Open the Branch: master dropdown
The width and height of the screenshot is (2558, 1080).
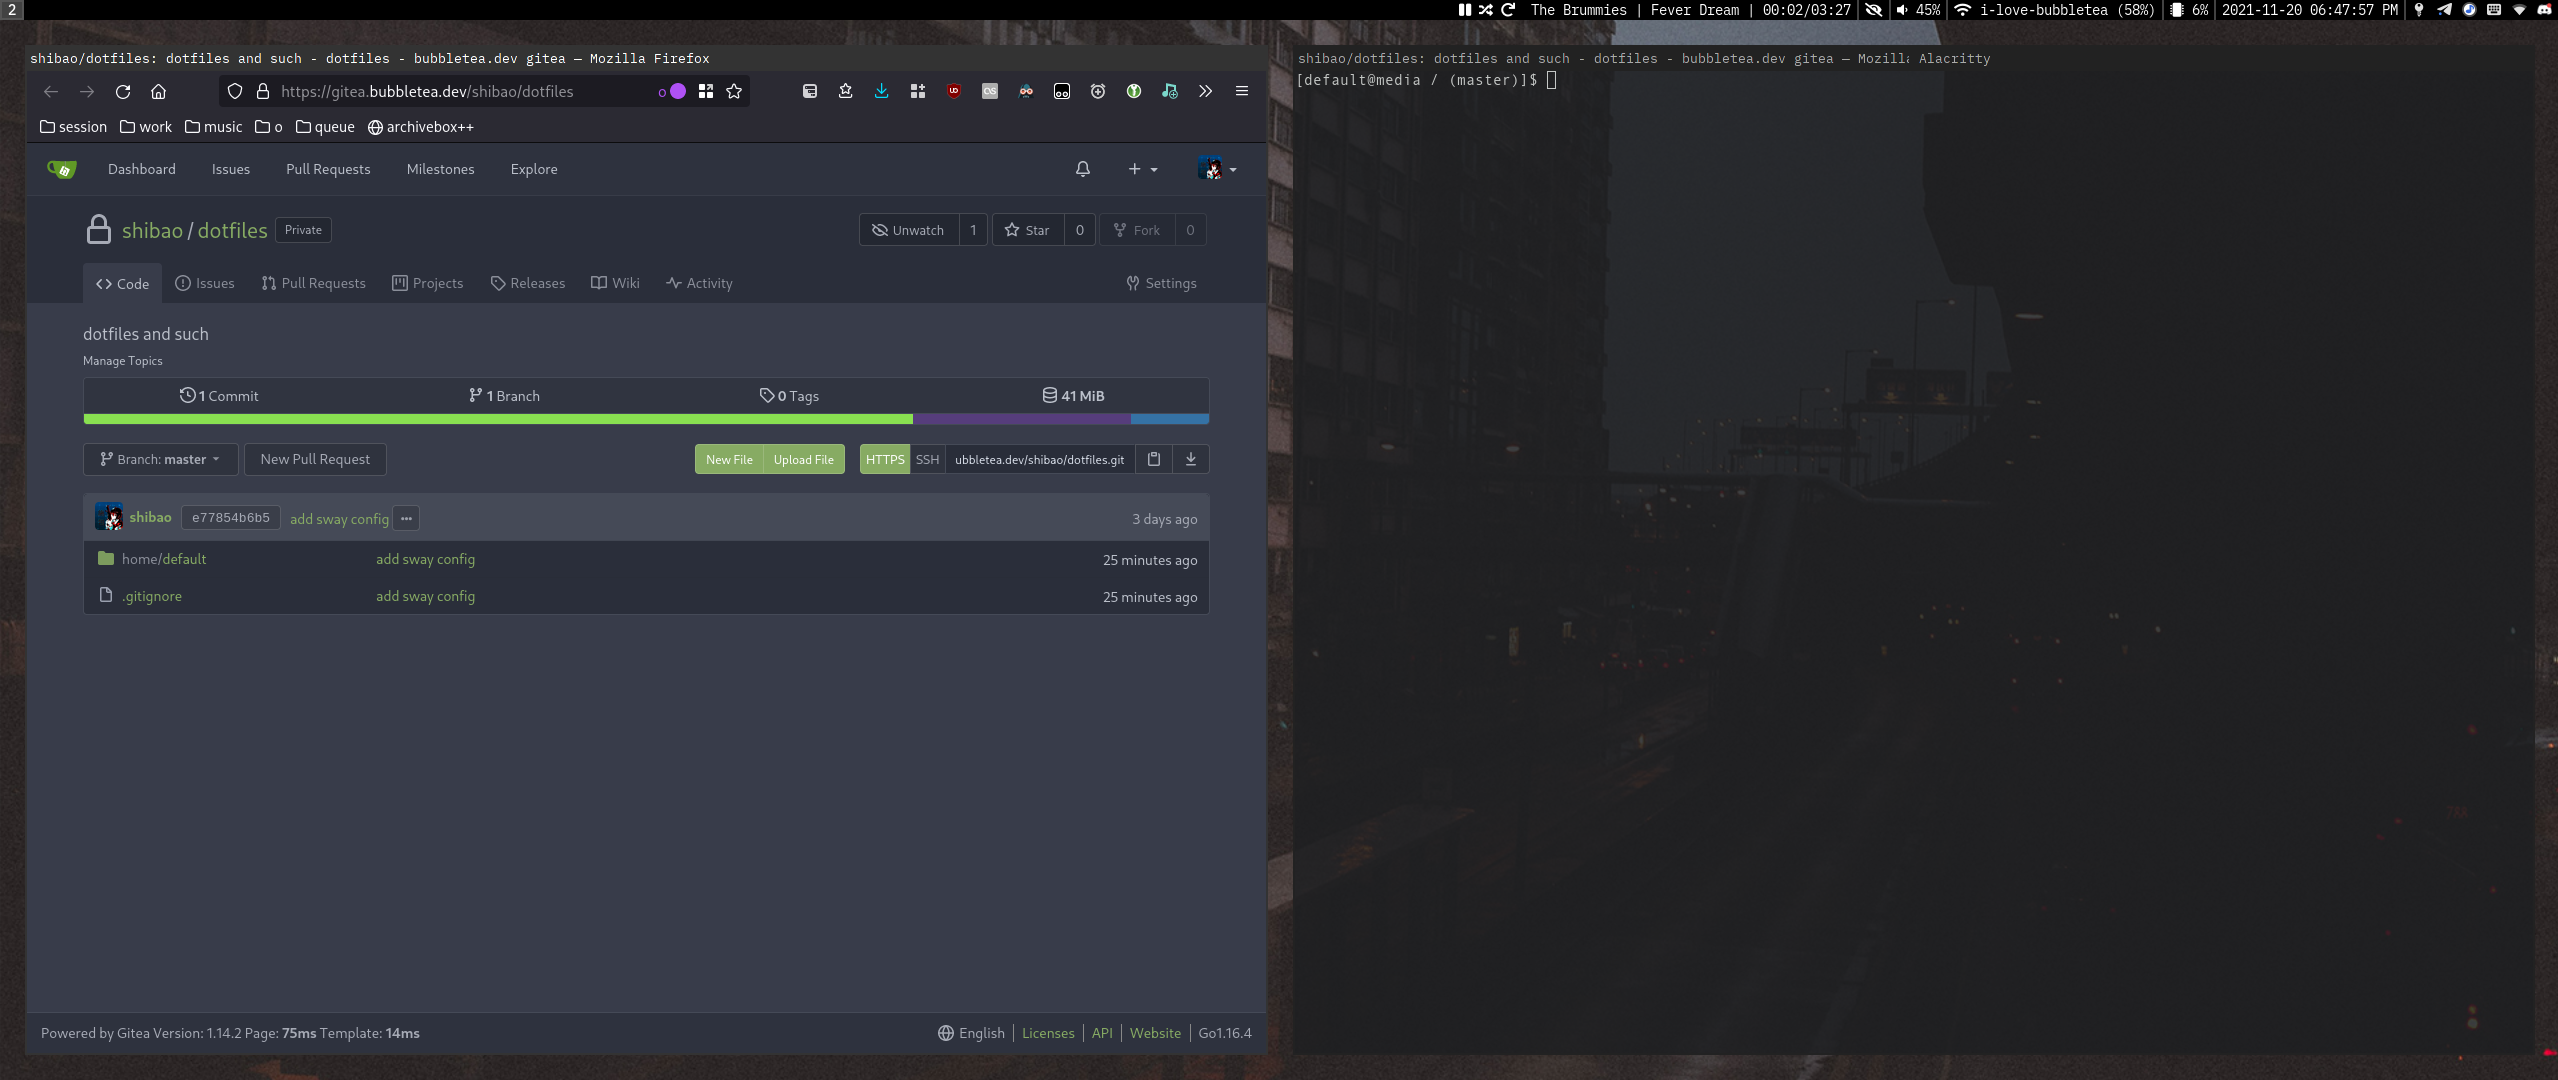pyautogui.click(x=160, y=459)
